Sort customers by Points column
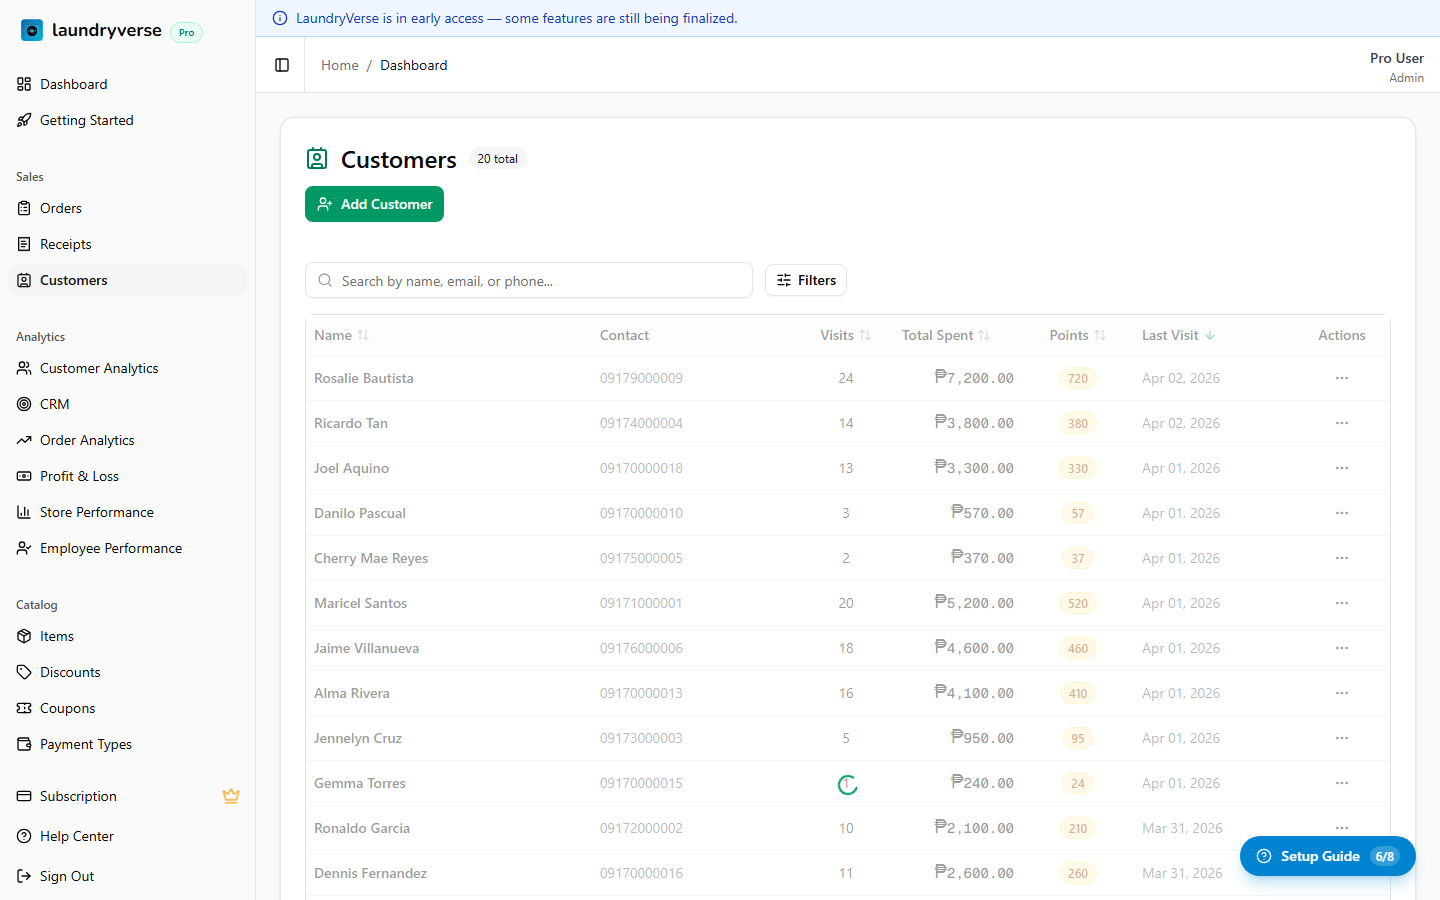 point(1077,335)
